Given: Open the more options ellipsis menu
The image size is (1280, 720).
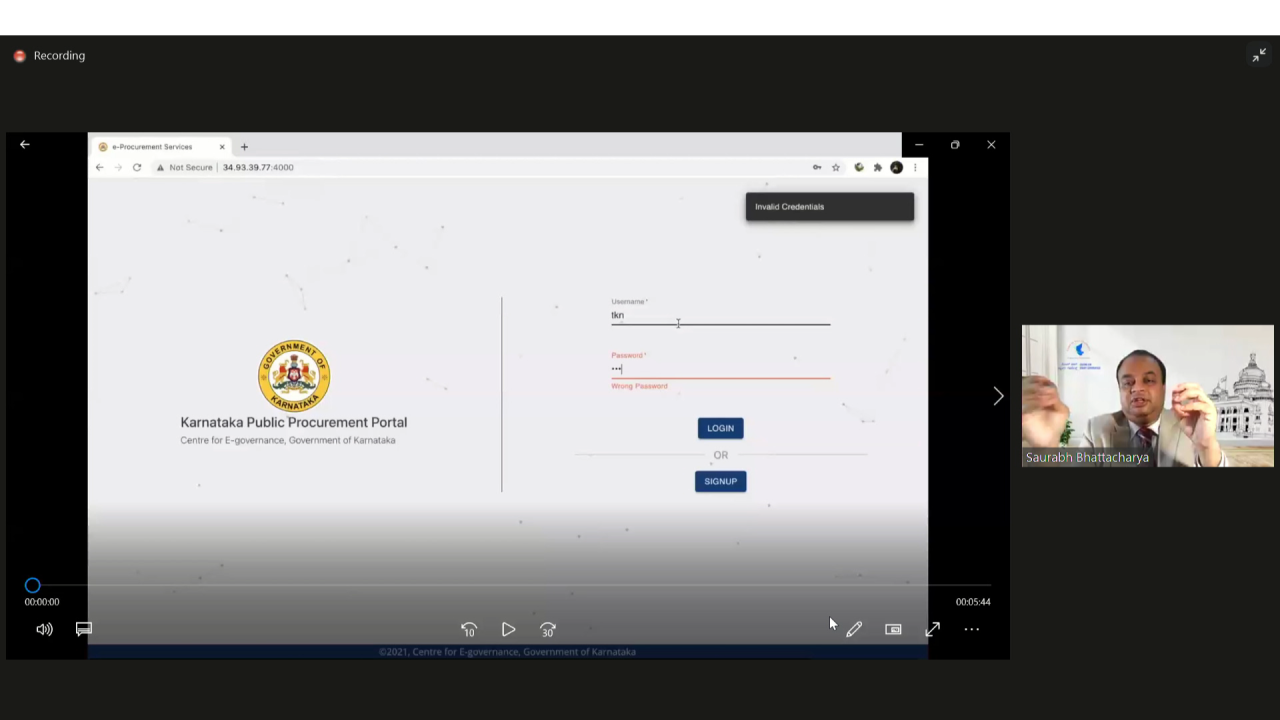Looking at the screenshot, I should click(971, 629).
